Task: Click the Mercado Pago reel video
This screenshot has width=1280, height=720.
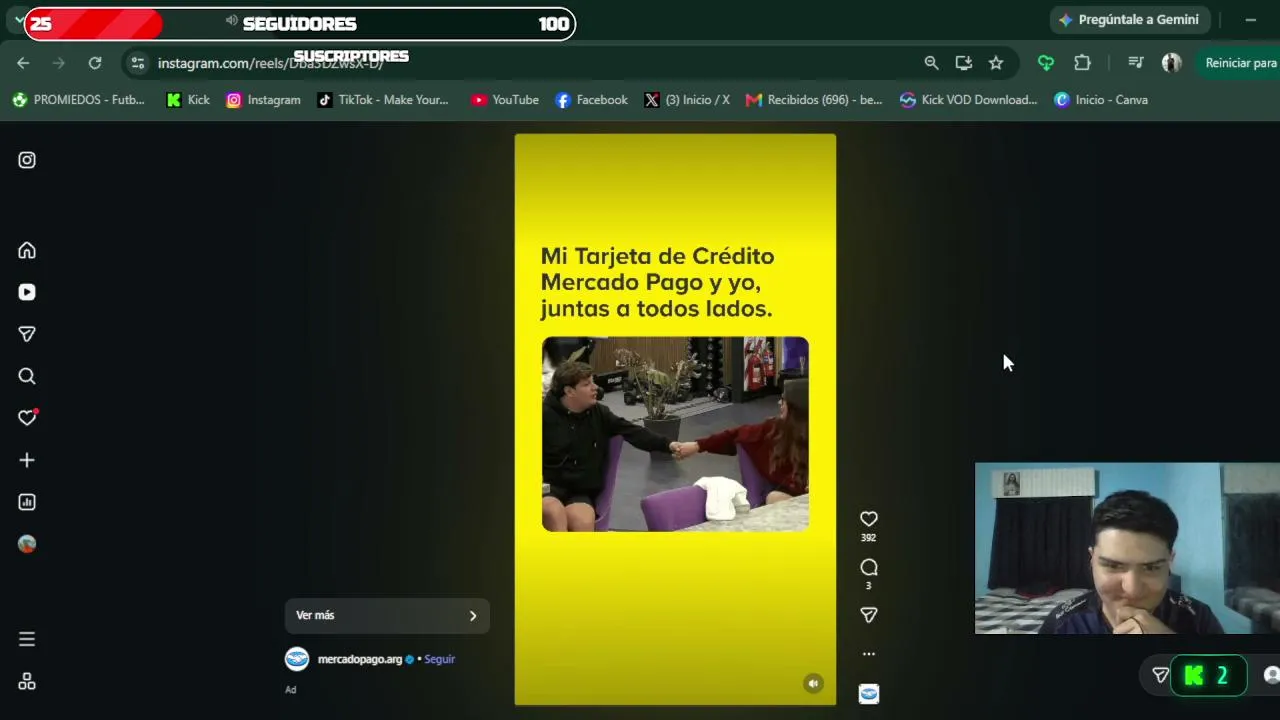Action: pyautogui.click(x=675, y=419)
